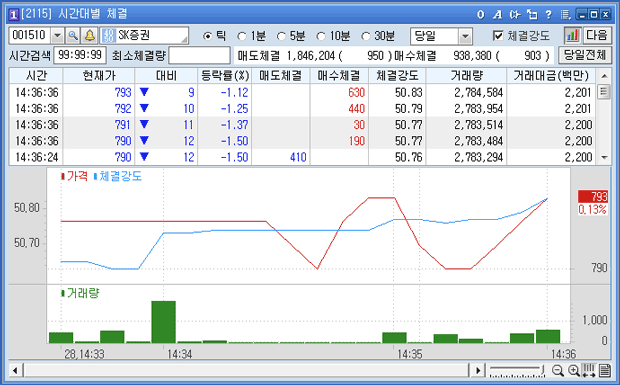The image size is (620, 385).
Task: Click the chart zoom slider track
Action: [516, 371]
